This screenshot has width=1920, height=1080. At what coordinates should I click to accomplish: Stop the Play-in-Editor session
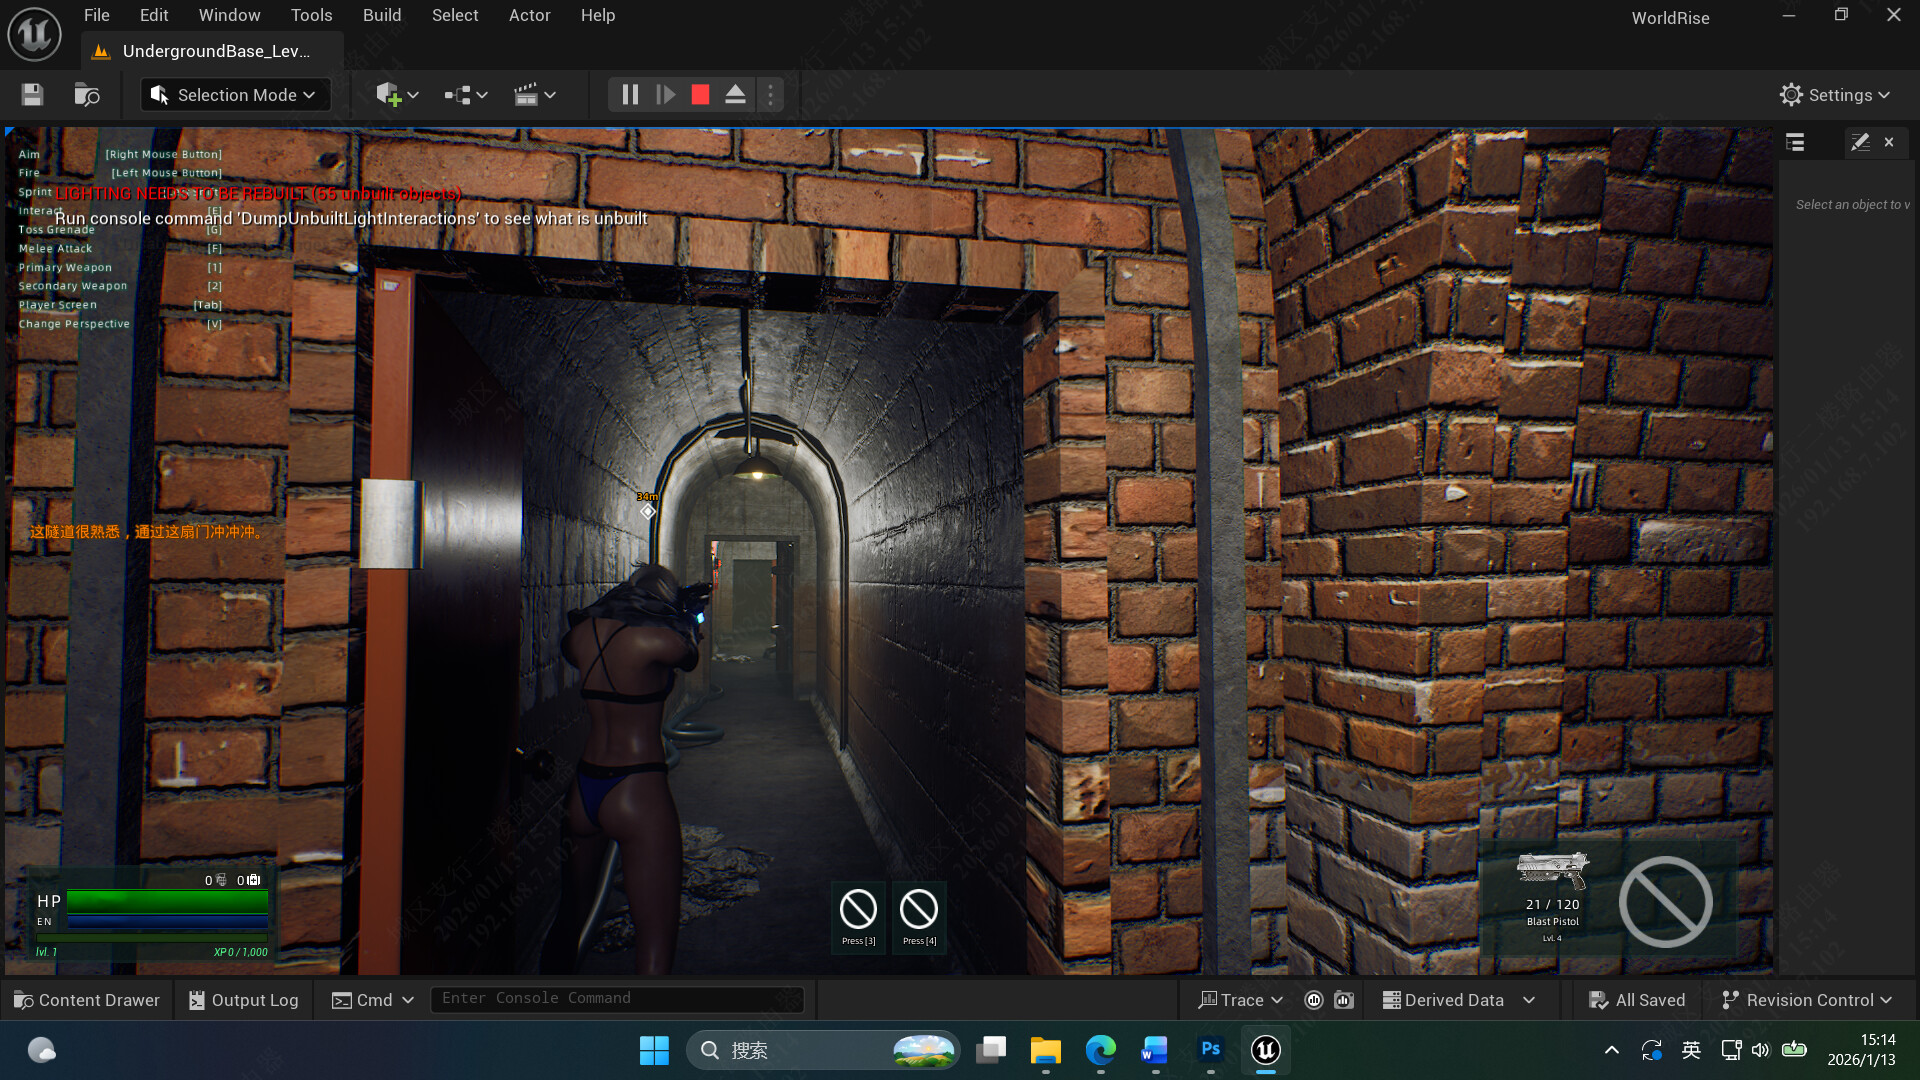click(x=700, y=93)
